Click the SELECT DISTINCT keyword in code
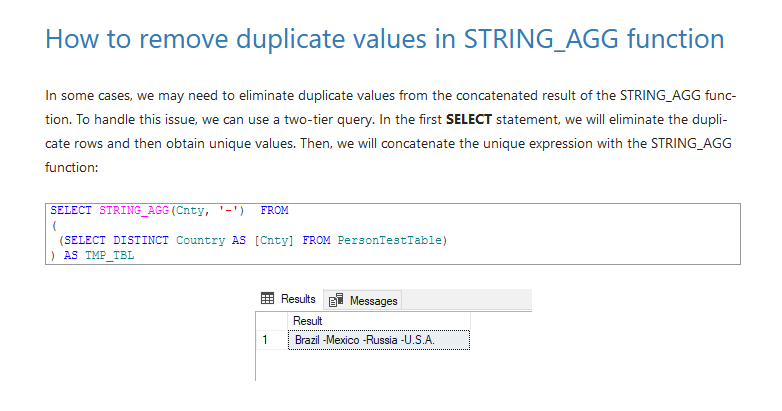The image size is (782, 411). 116,240
